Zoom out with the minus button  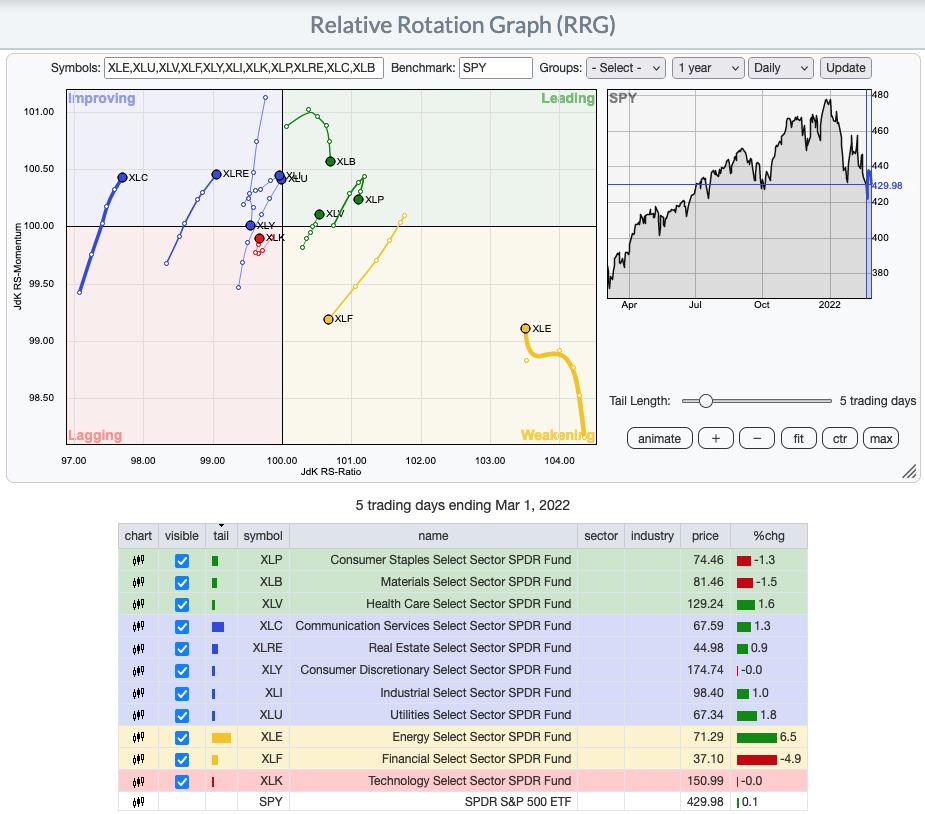tap(757, 438)
